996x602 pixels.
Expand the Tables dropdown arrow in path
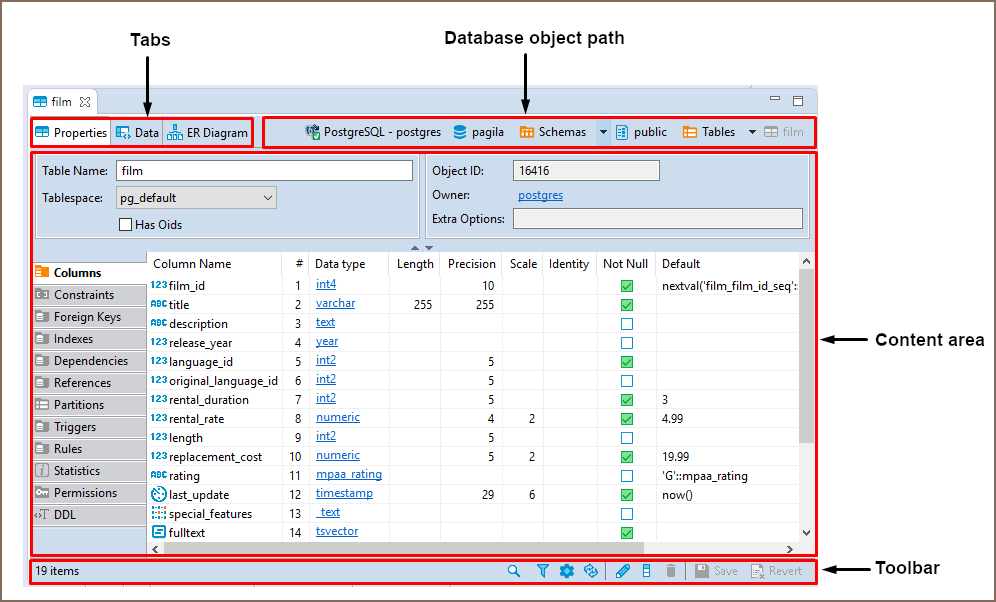click(752, 132)
